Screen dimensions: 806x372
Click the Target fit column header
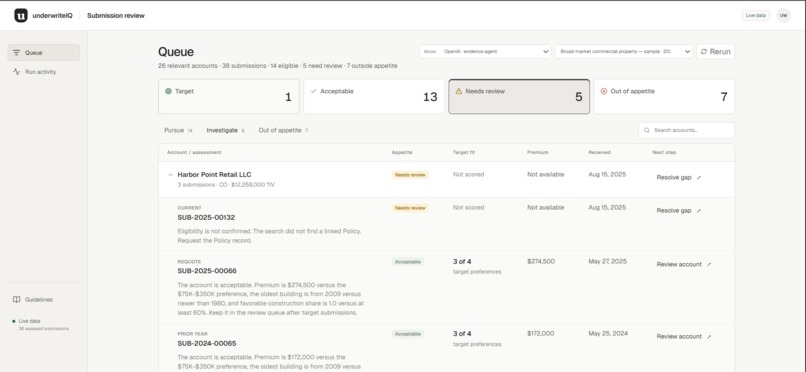pos(464,153)
